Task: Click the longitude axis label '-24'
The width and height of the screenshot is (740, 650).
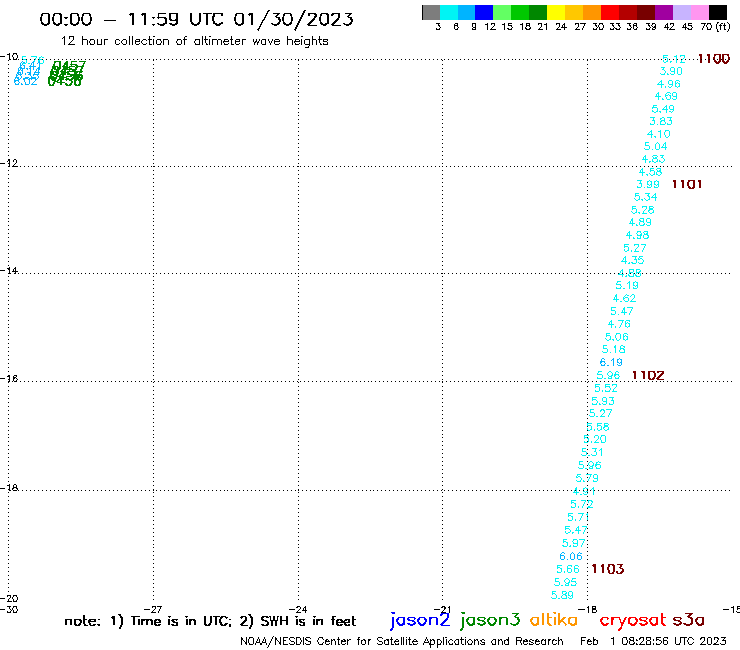Action: click(x=298, y=609)
